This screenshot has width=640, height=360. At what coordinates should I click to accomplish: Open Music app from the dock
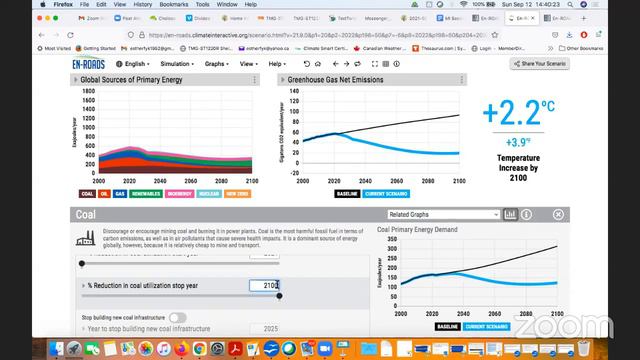[164, 349]
